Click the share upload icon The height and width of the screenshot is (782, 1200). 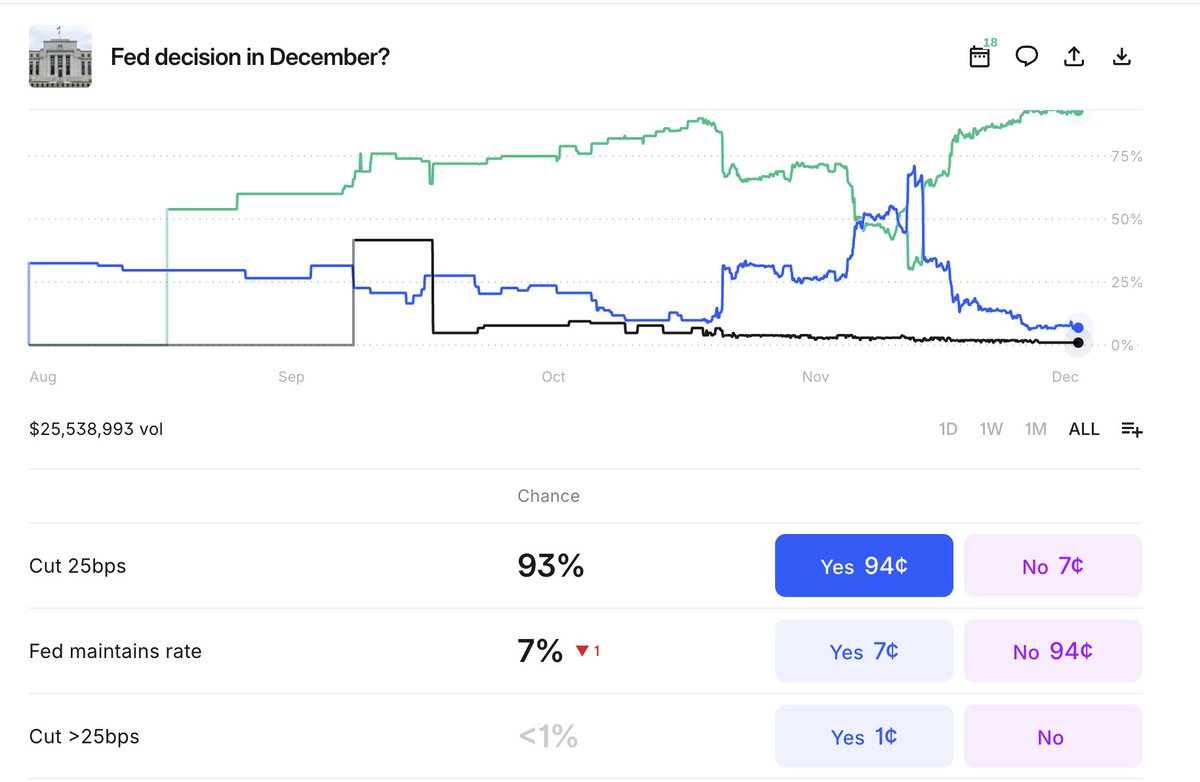click(x=1074, y=56)
